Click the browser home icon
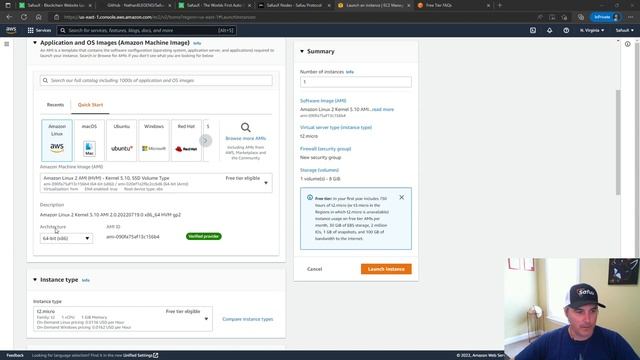The height and width of the screenshot is (360, 640). coord(38,17)
